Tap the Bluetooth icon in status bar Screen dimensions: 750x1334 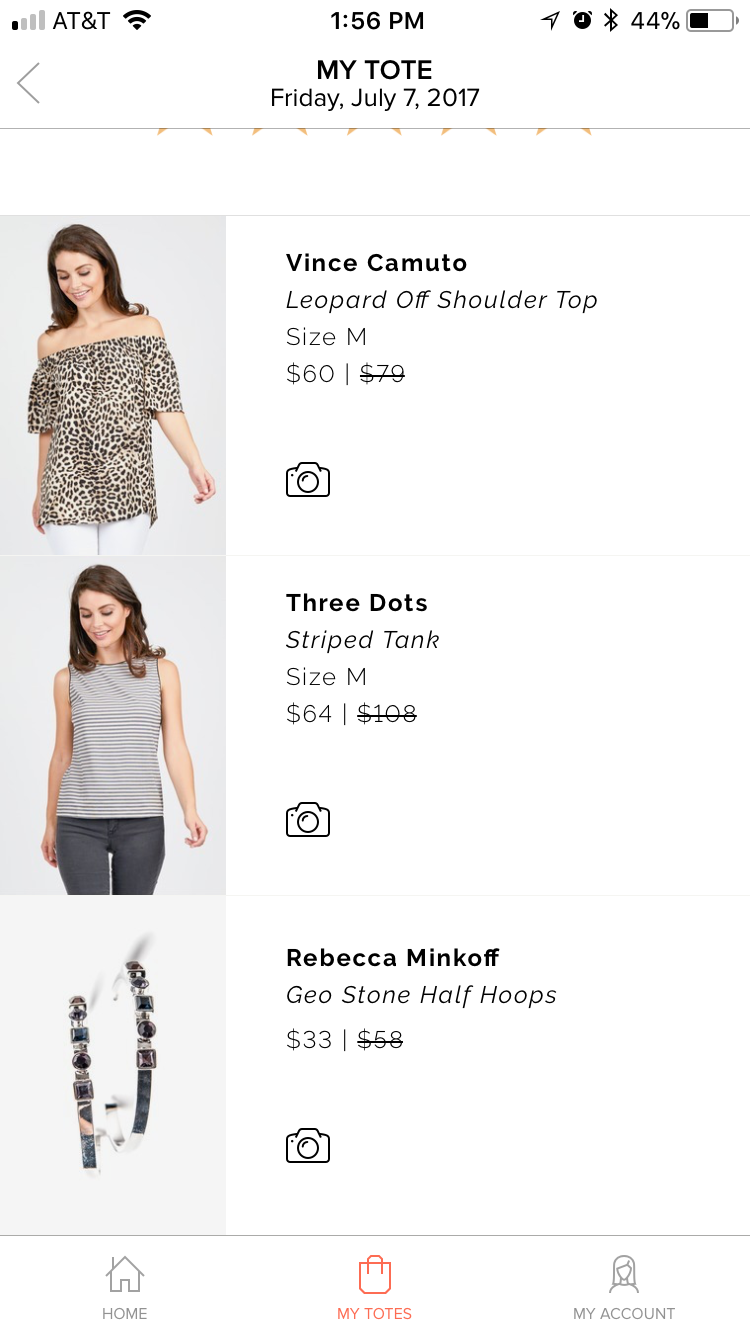[611, 20]
